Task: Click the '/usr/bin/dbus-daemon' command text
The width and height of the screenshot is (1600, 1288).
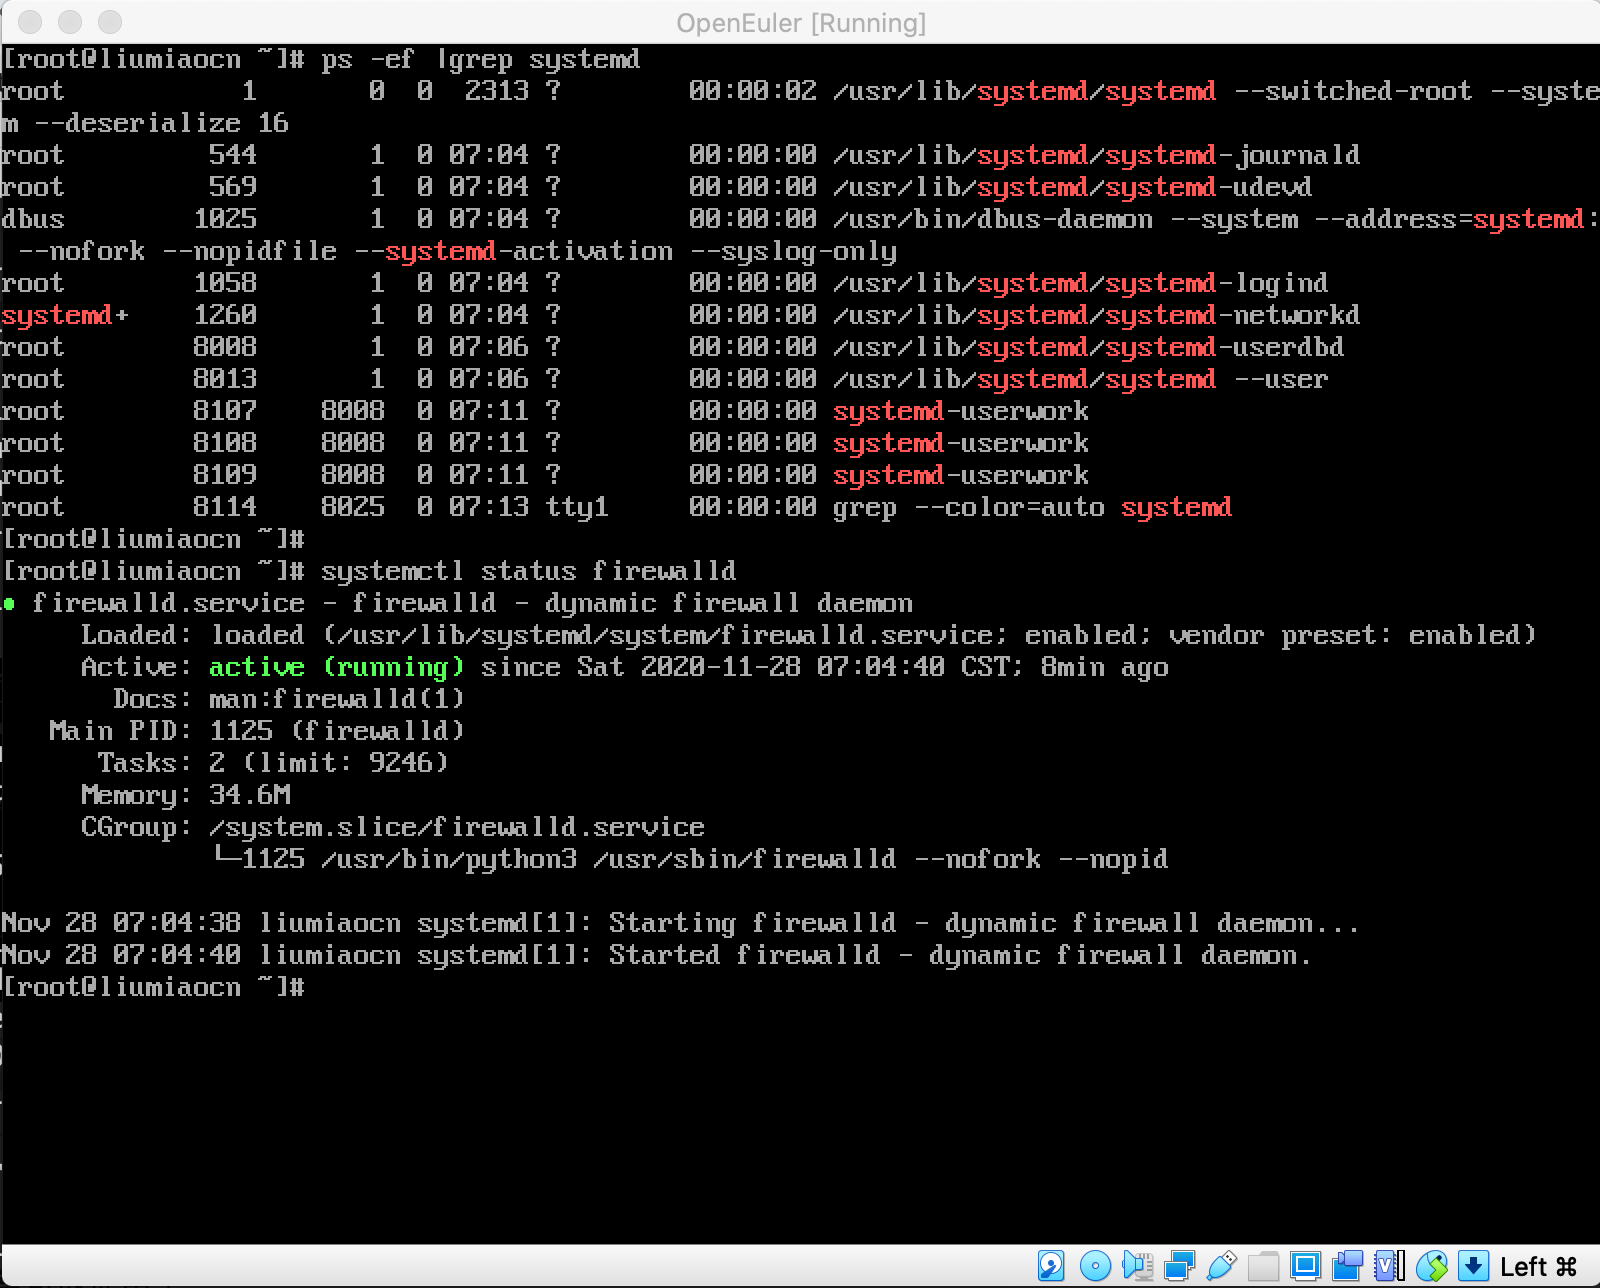Action: pos(993,219)
